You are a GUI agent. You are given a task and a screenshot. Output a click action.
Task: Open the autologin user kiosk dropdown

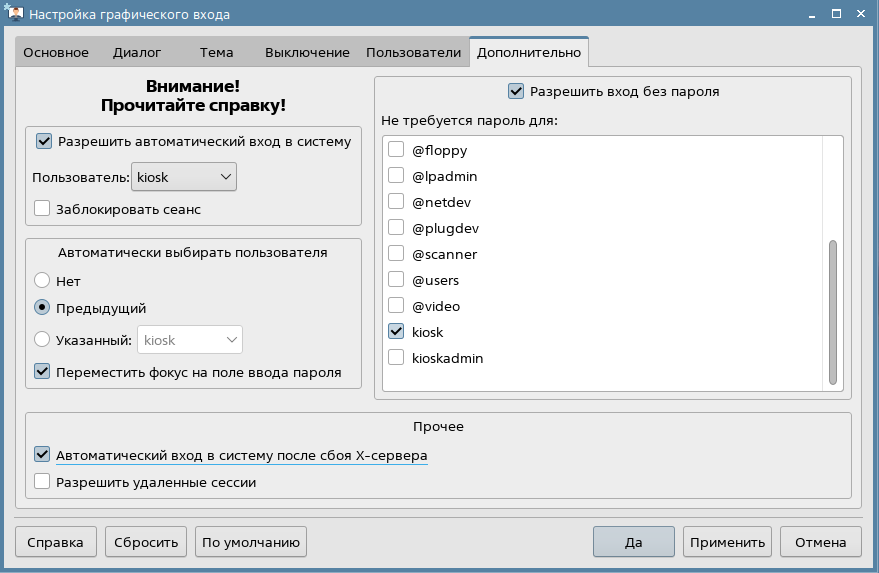coord(184,177)
